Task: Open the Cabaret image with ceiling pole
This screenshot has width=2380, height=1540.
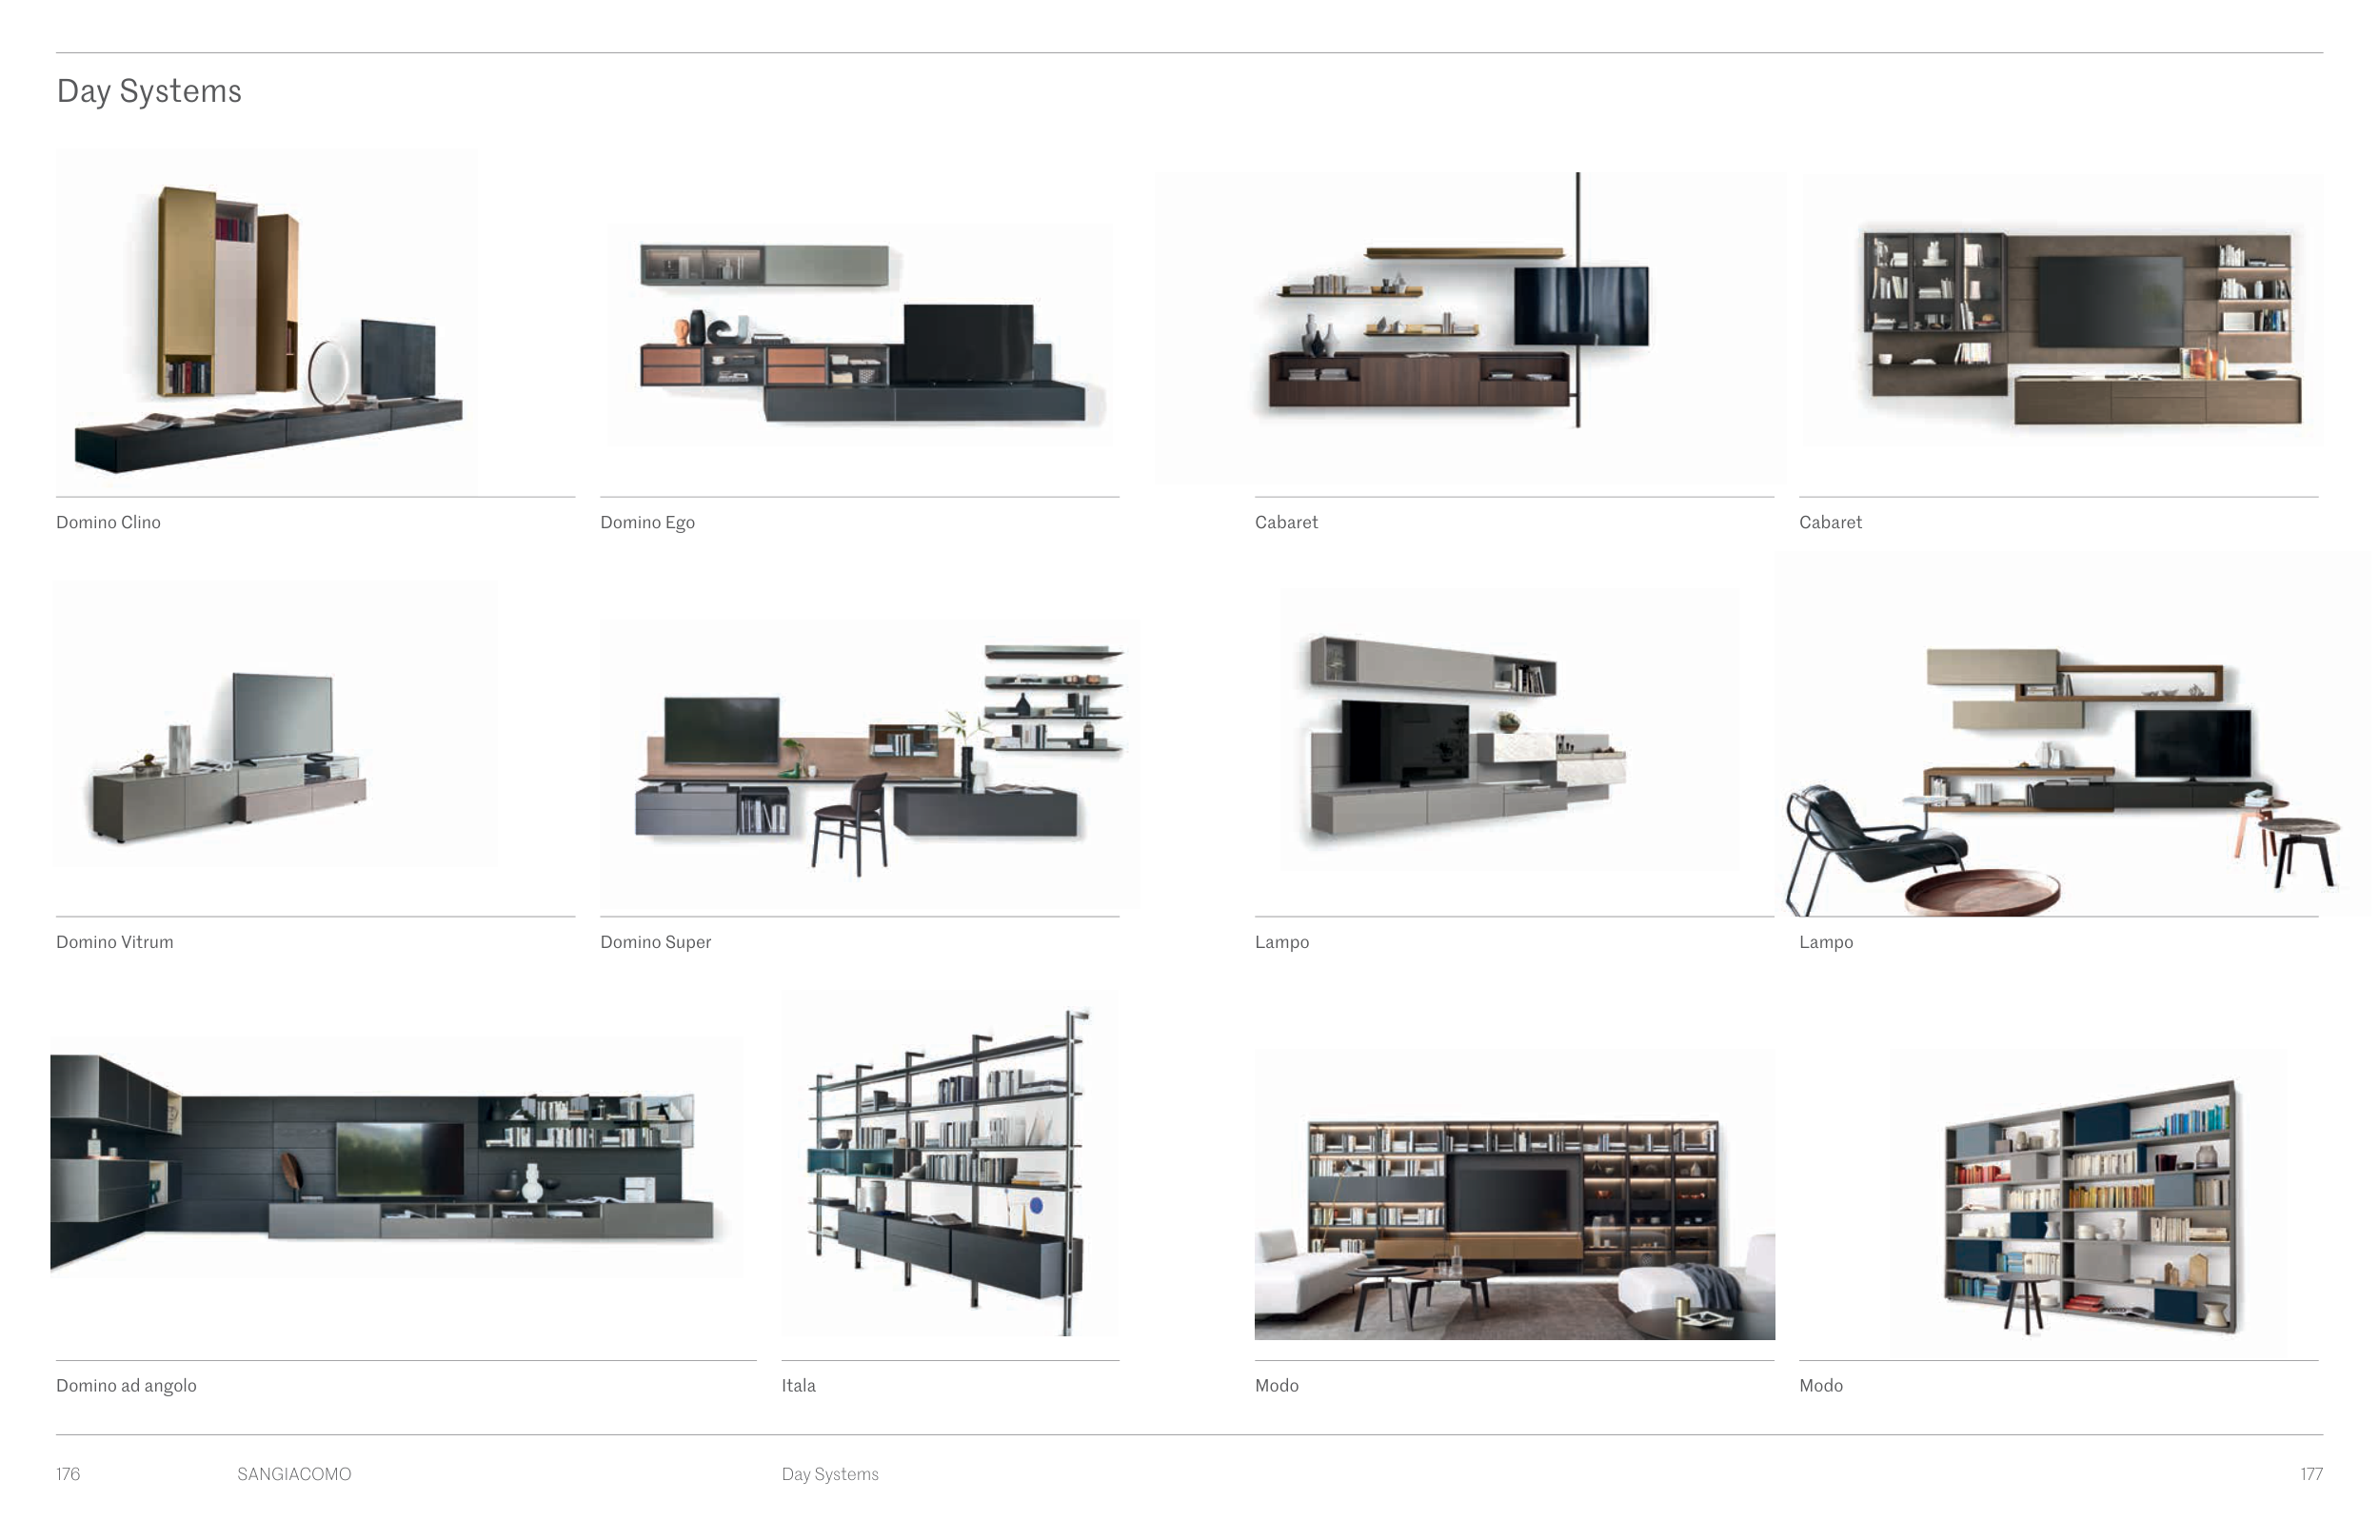Action: (1470, 328)
